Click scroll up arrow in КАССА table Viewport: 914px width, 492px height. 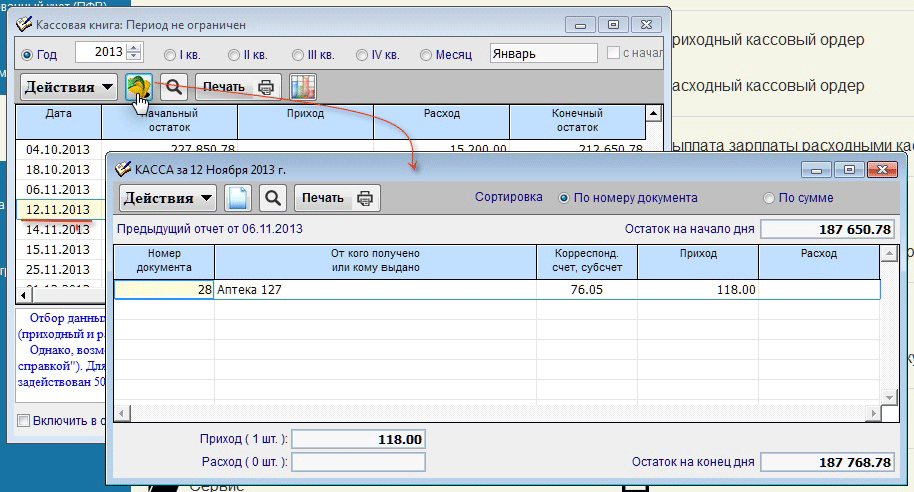(889, 254)
